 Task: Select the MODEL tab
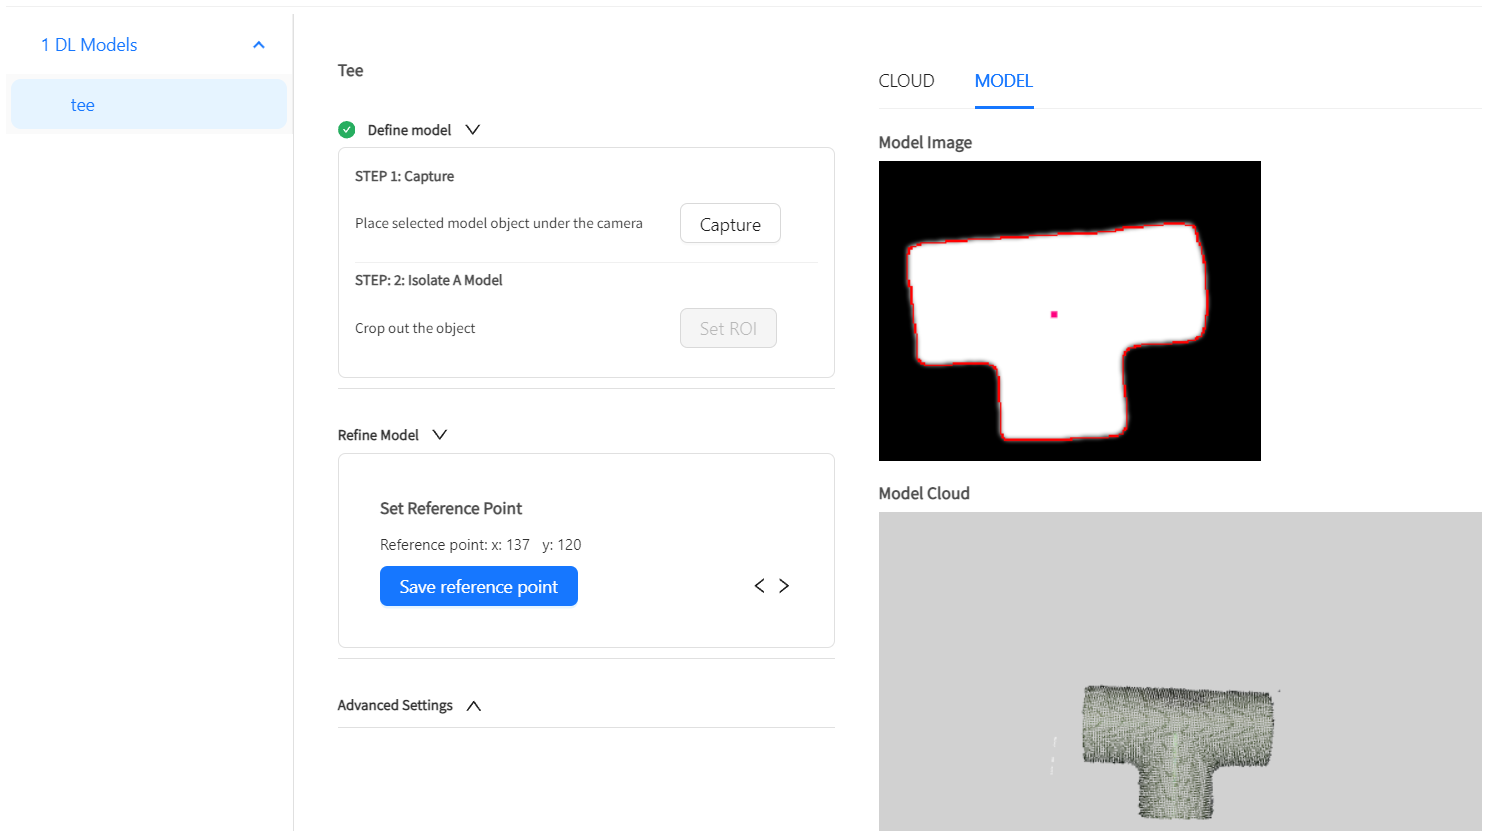click(x=1004, y=81)
